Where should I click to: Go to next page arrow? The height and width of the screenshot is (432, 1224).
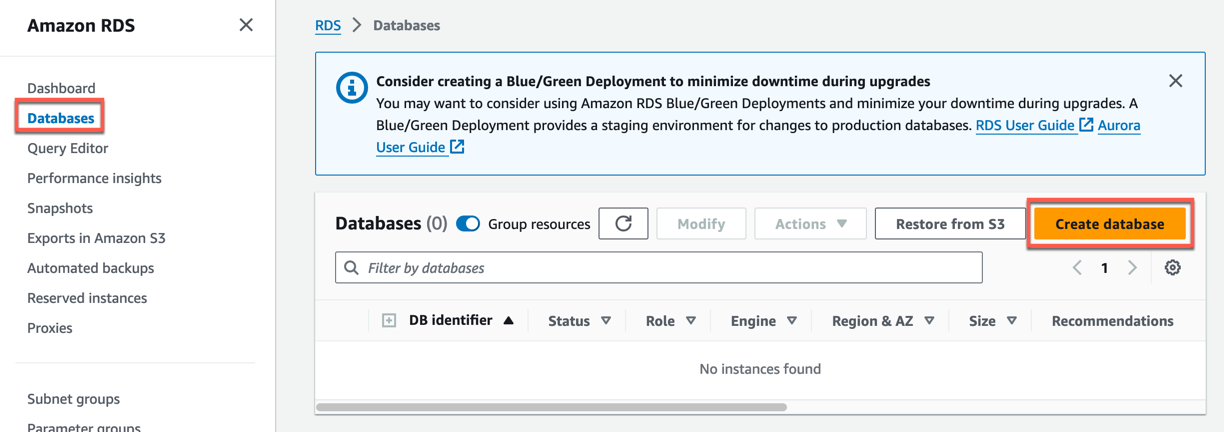[1132, 268]
